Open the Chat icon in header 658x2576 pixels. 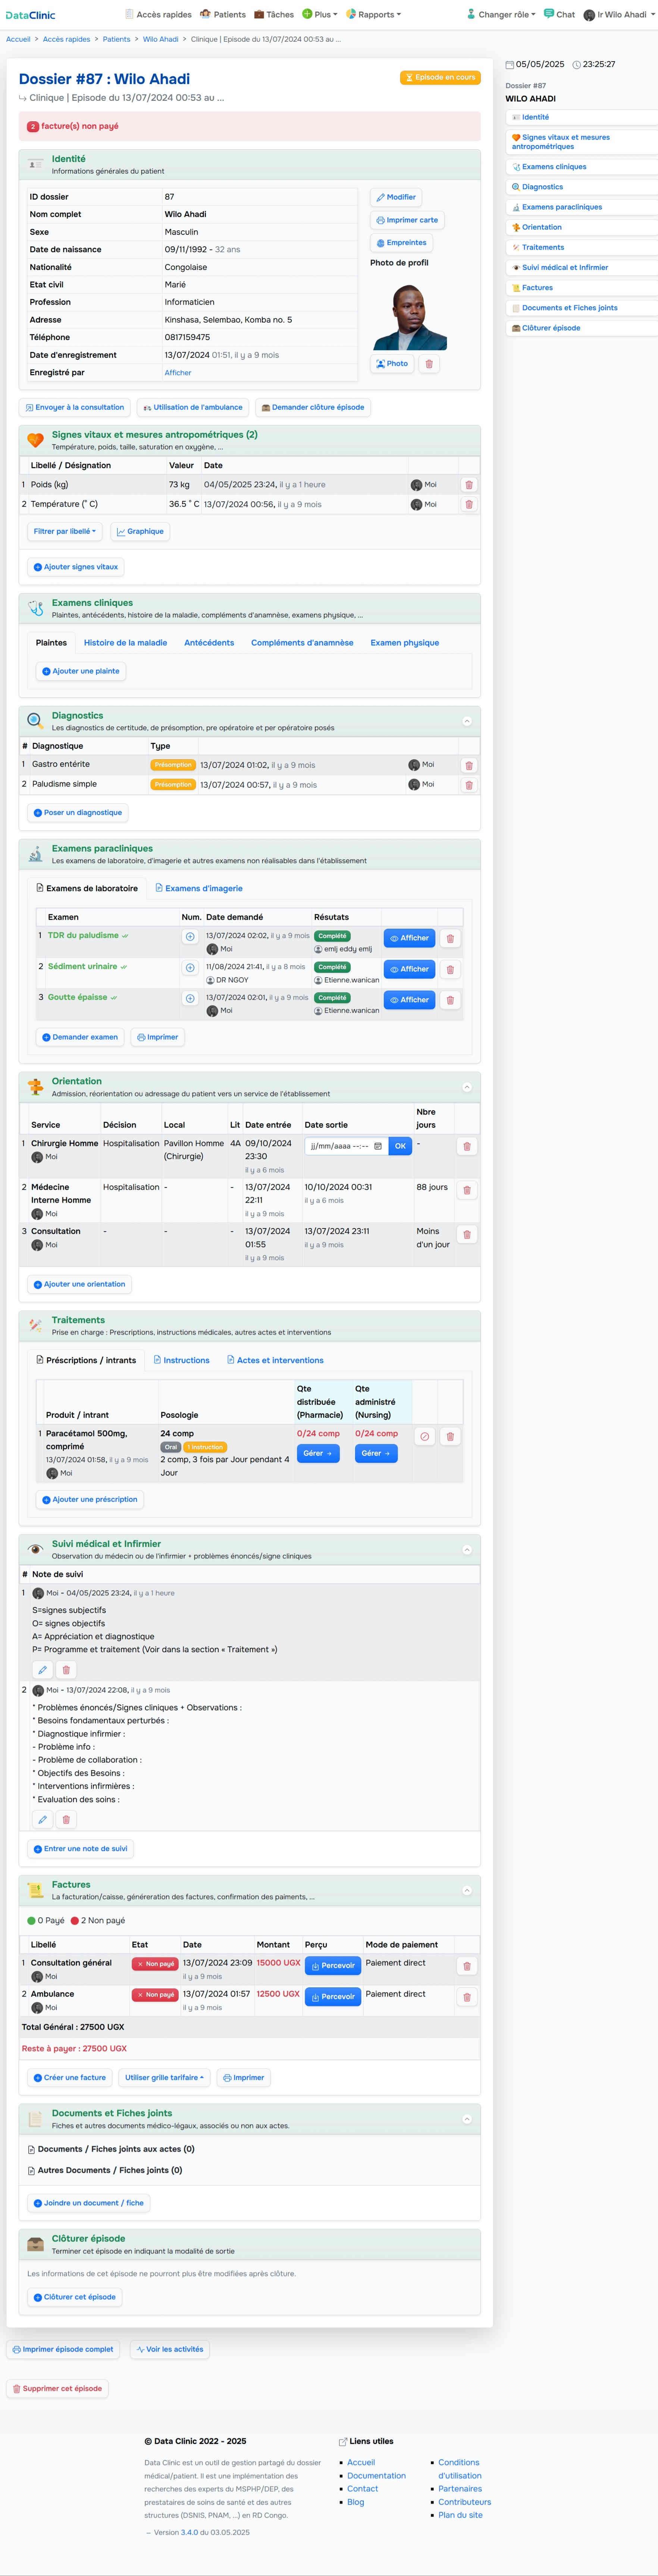[559, 14]
